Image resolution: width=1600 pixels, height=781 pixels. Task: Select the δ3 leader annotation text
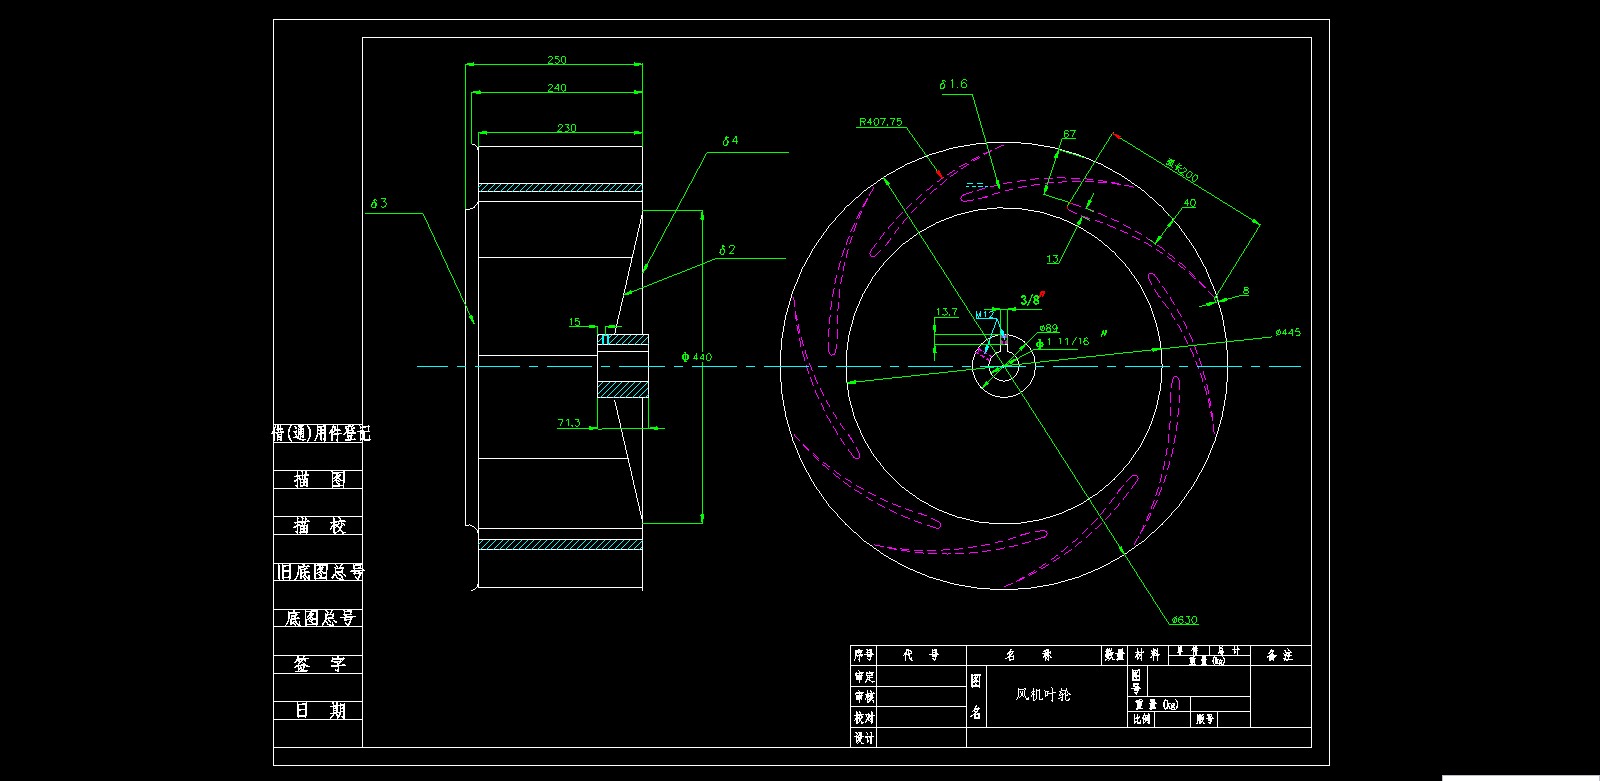point(379,203)
